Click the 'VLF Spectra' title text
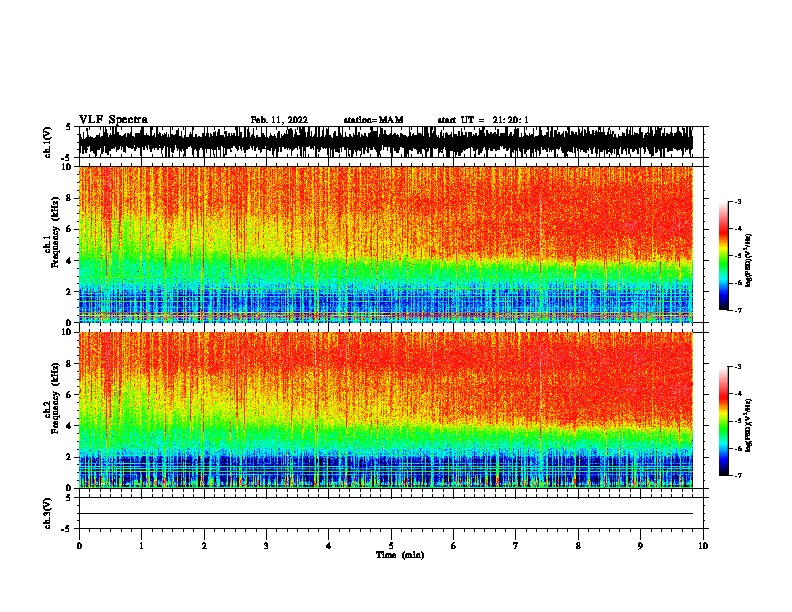The image size is (792, 612). click(x=113, y=120)
